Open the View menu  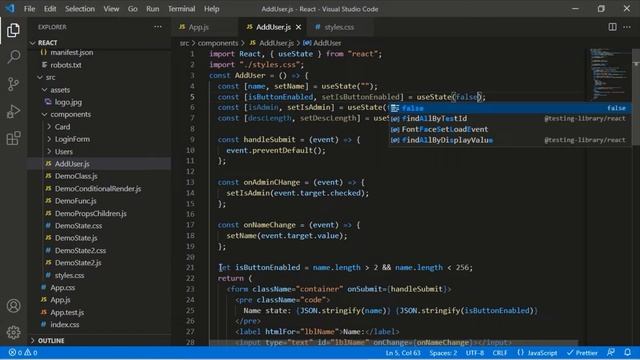(x=111, y=9)
